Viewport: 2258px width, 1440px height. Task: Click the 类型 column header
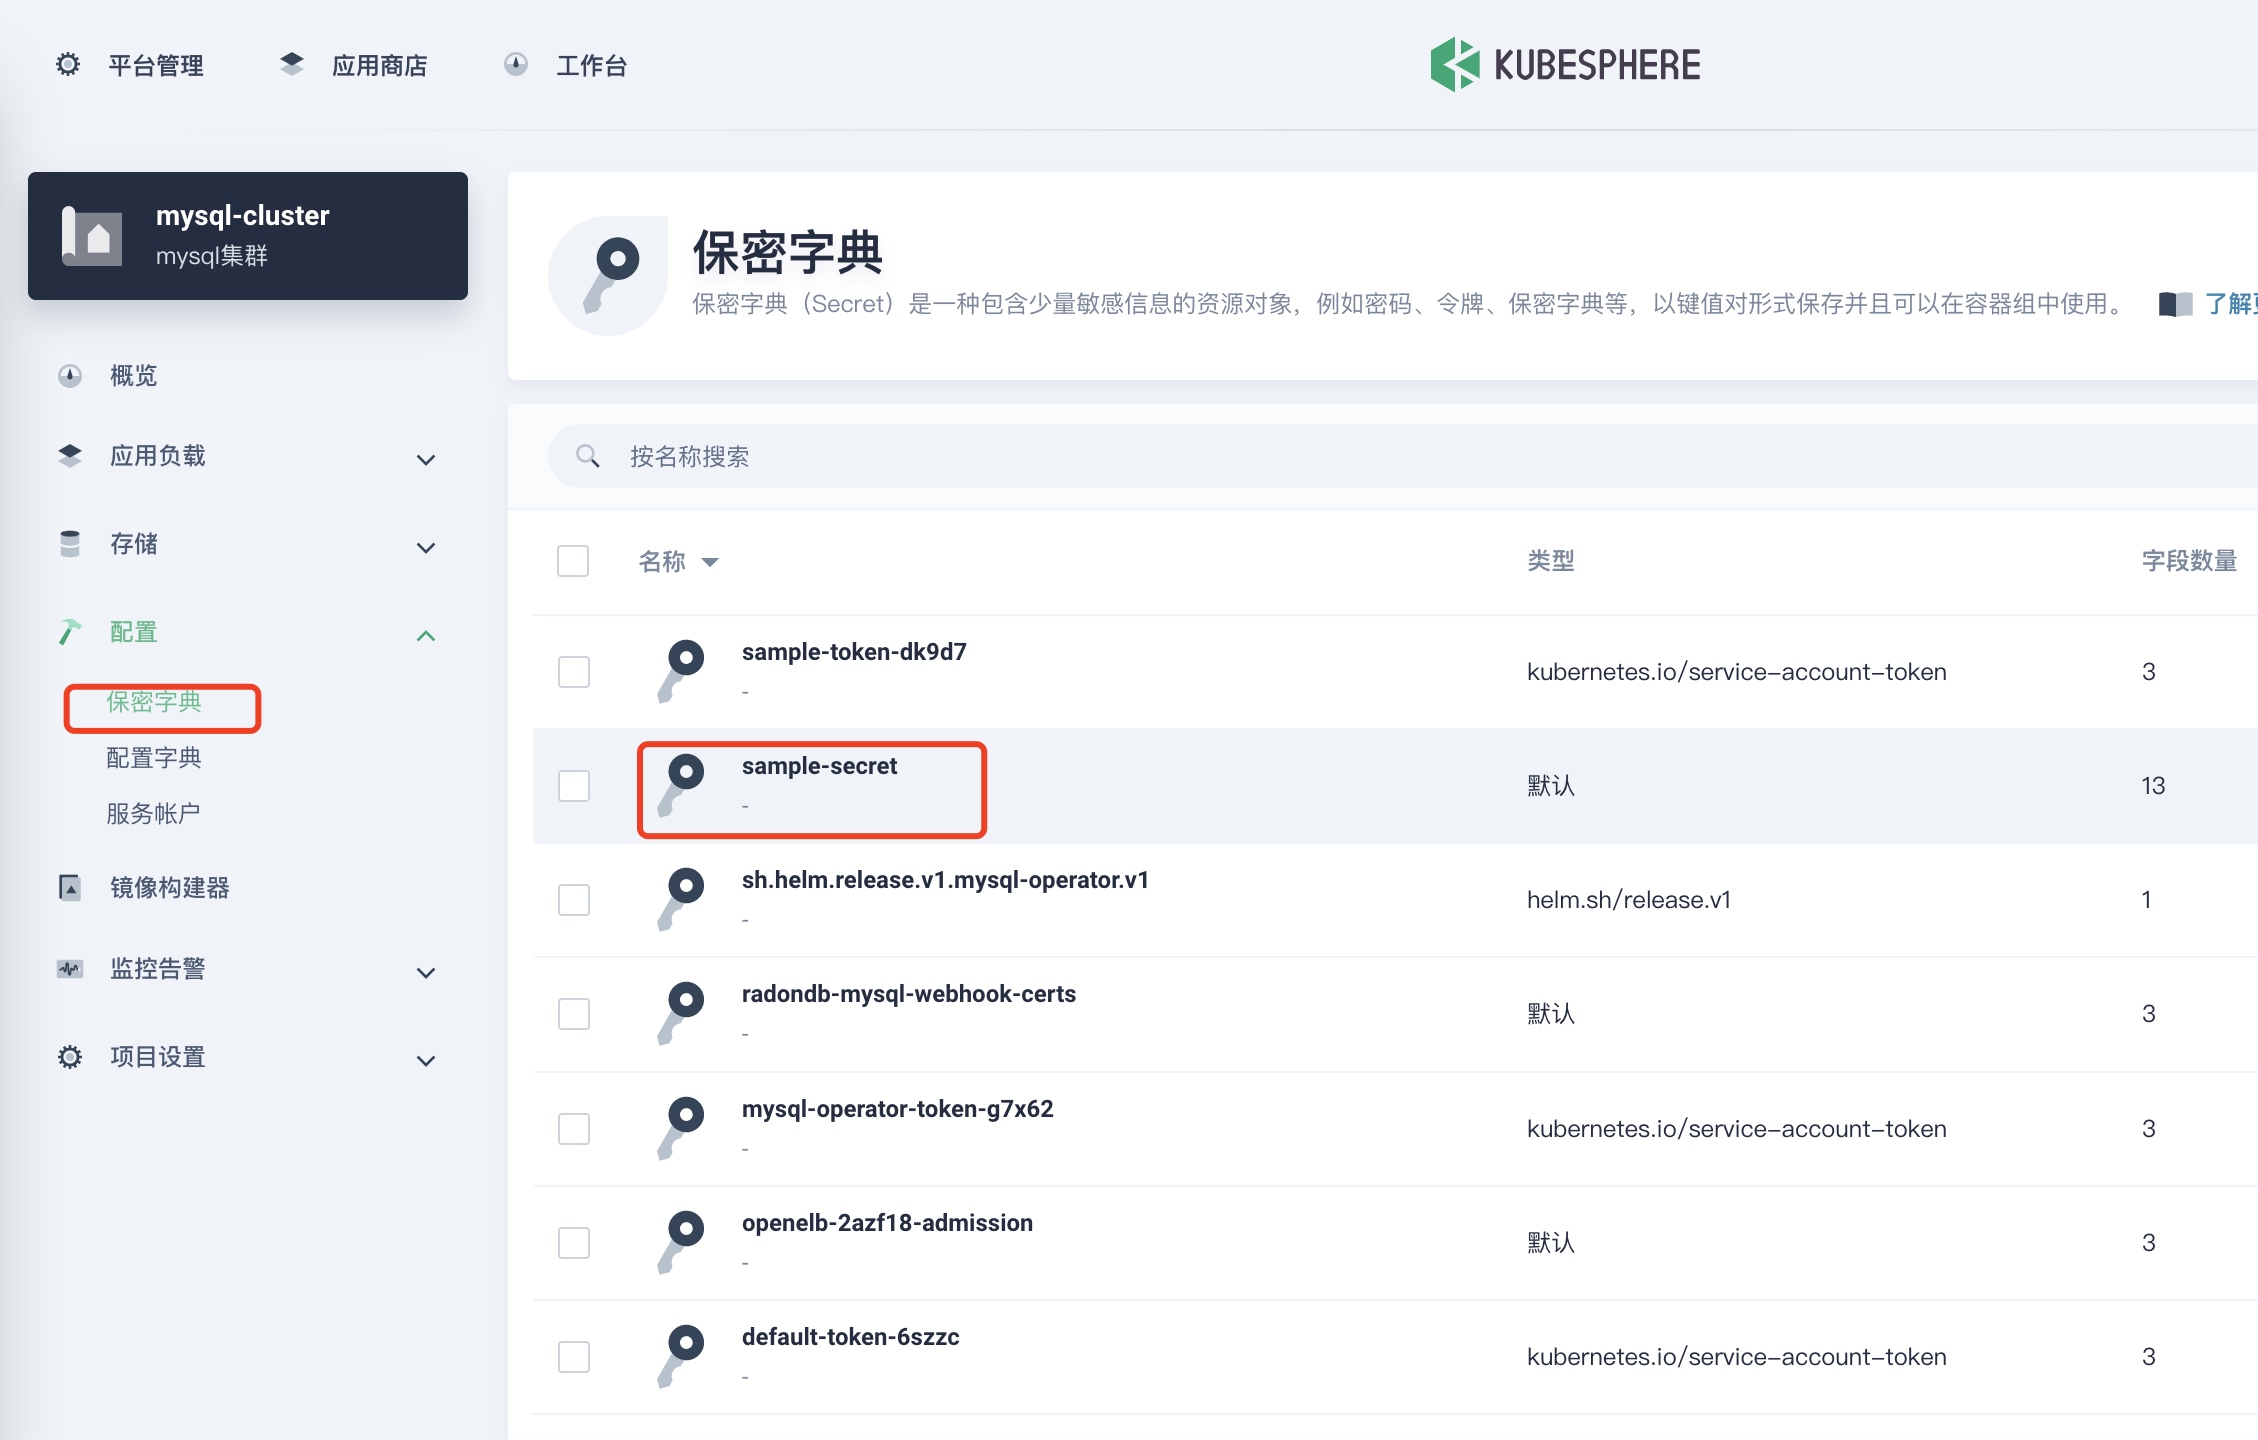(1551, 561)
